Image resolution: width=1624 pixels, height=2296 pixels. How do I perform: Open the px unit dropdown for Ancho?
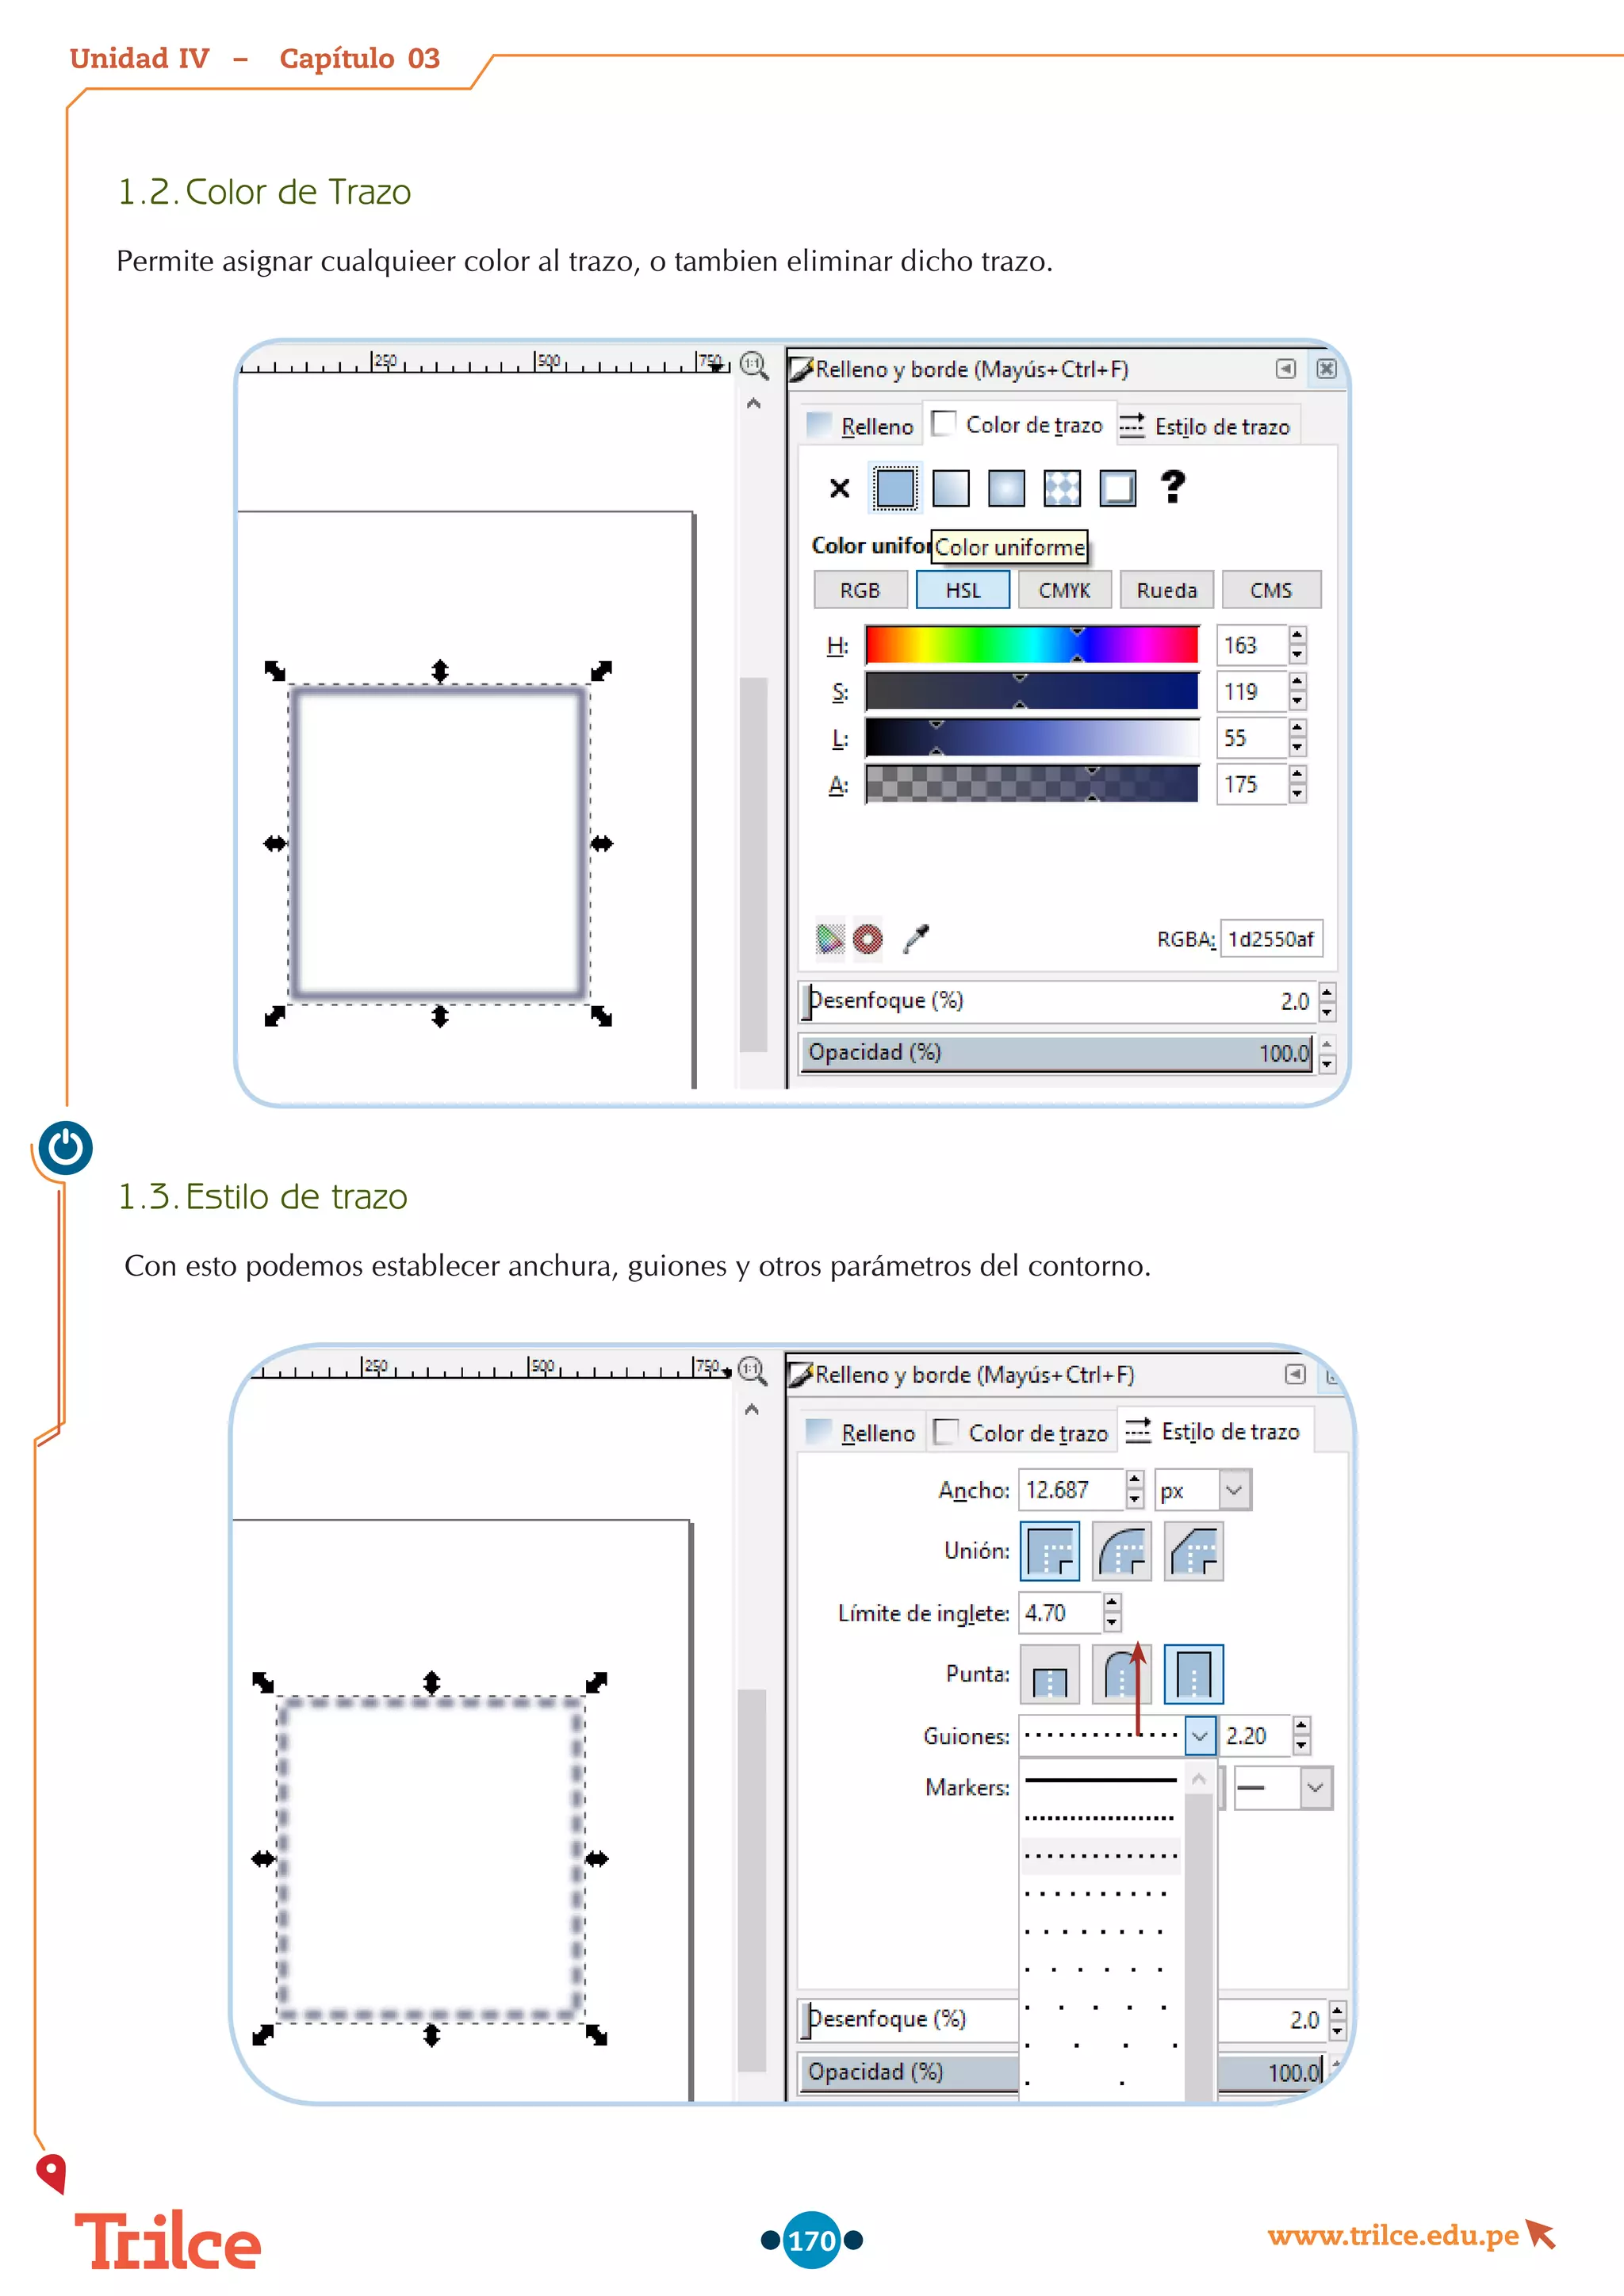pyautogui.click(x=1234, y=1490)
